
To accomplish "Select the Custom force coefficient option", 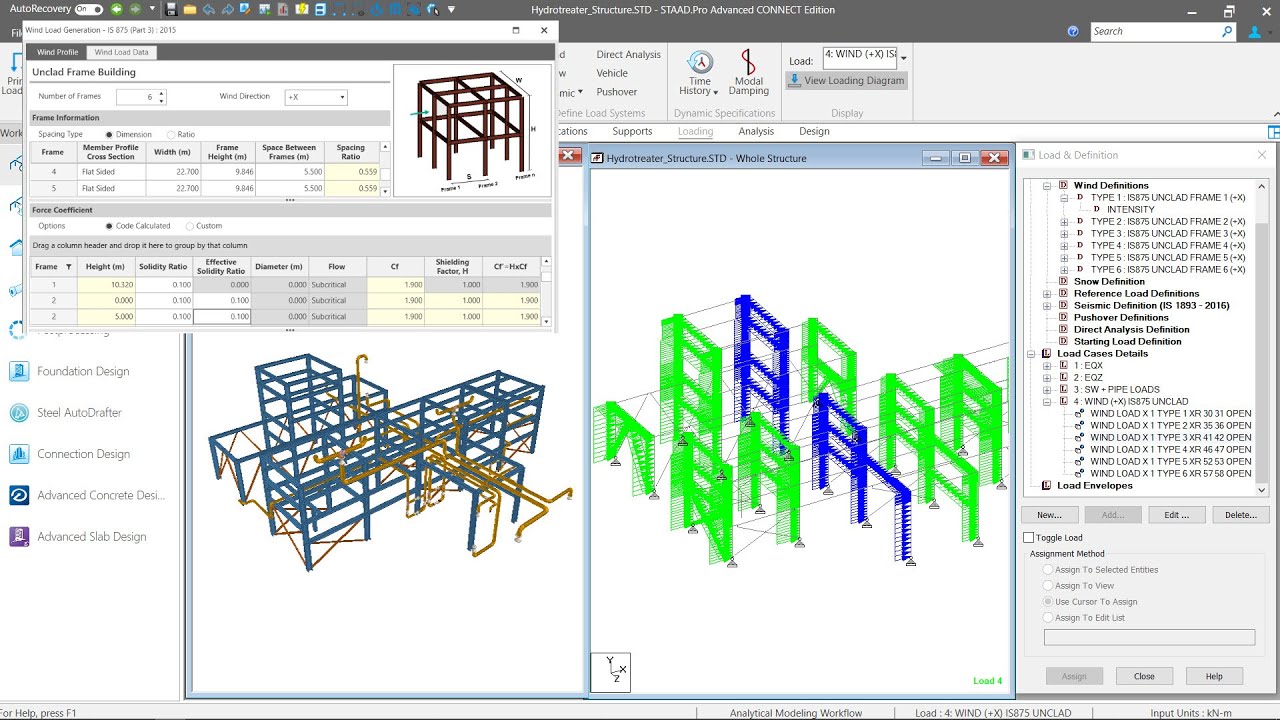I will click(189, 226).
